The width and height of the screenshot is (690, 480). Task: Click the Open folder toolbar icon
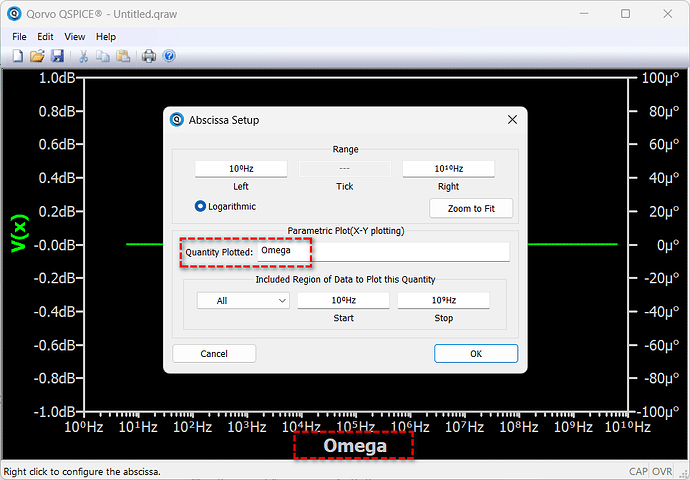coord(37,56)
